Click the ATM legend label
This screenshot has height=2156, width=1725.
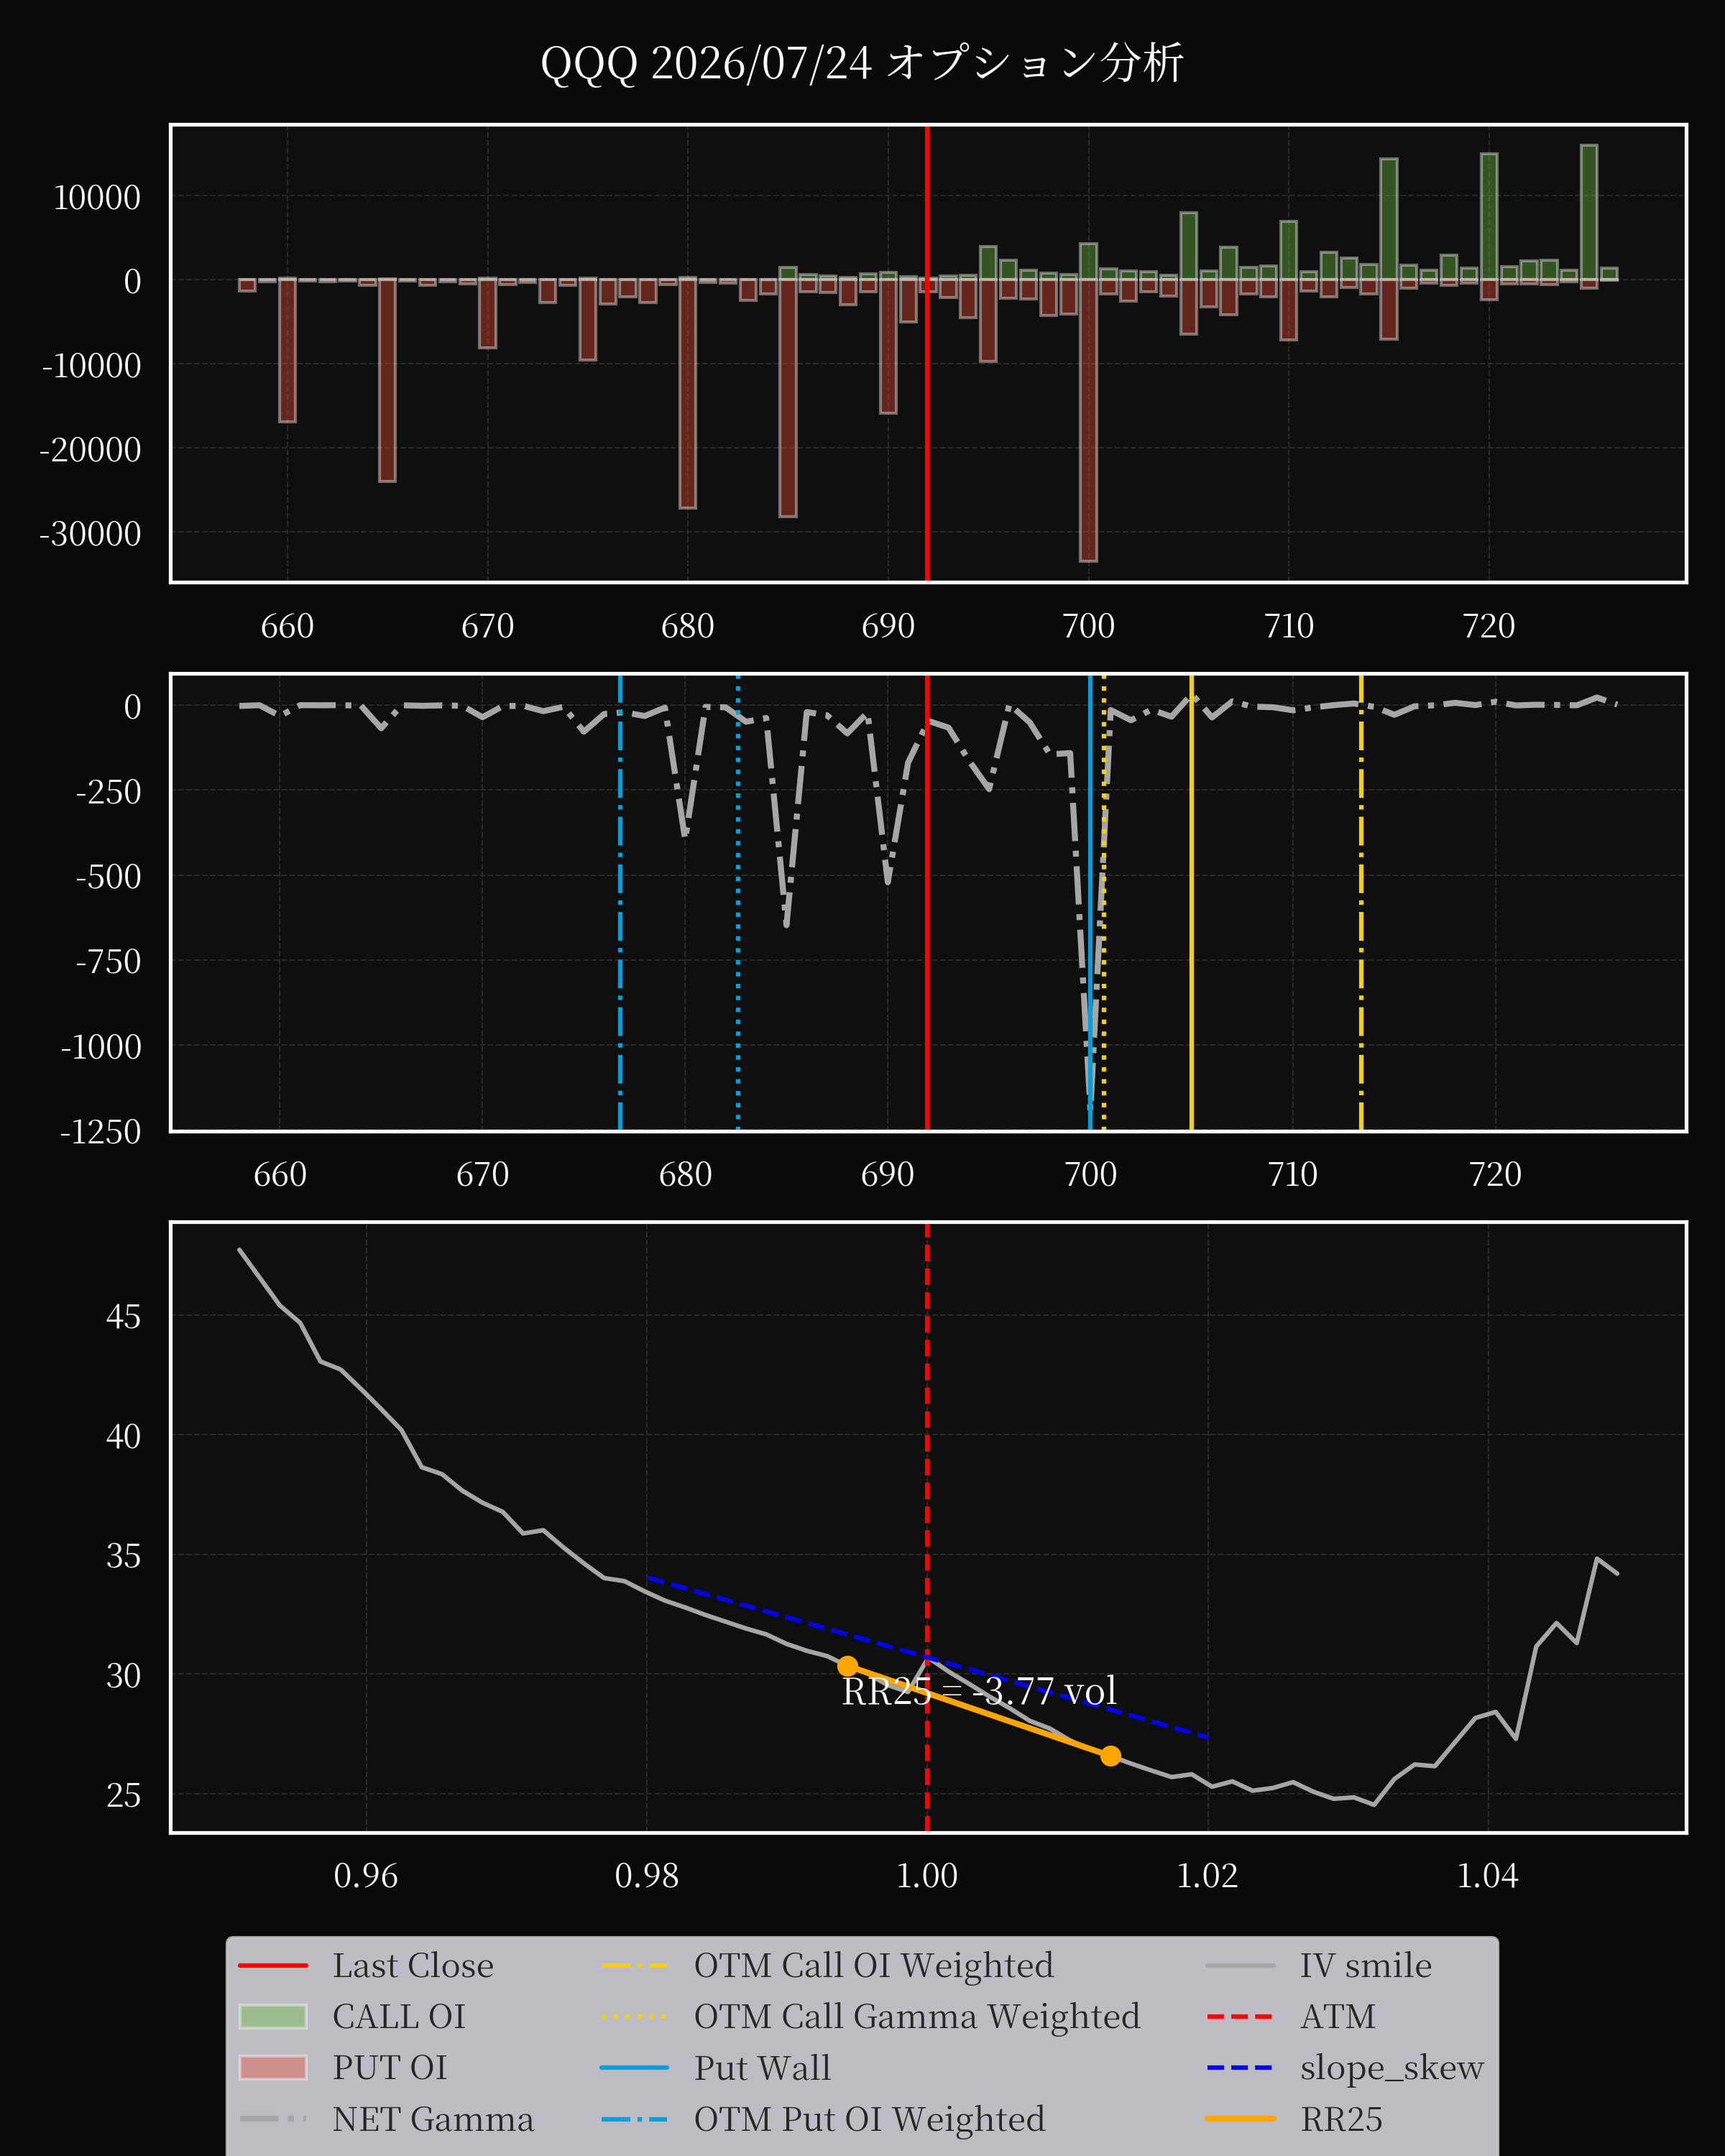point(1338,2016)
